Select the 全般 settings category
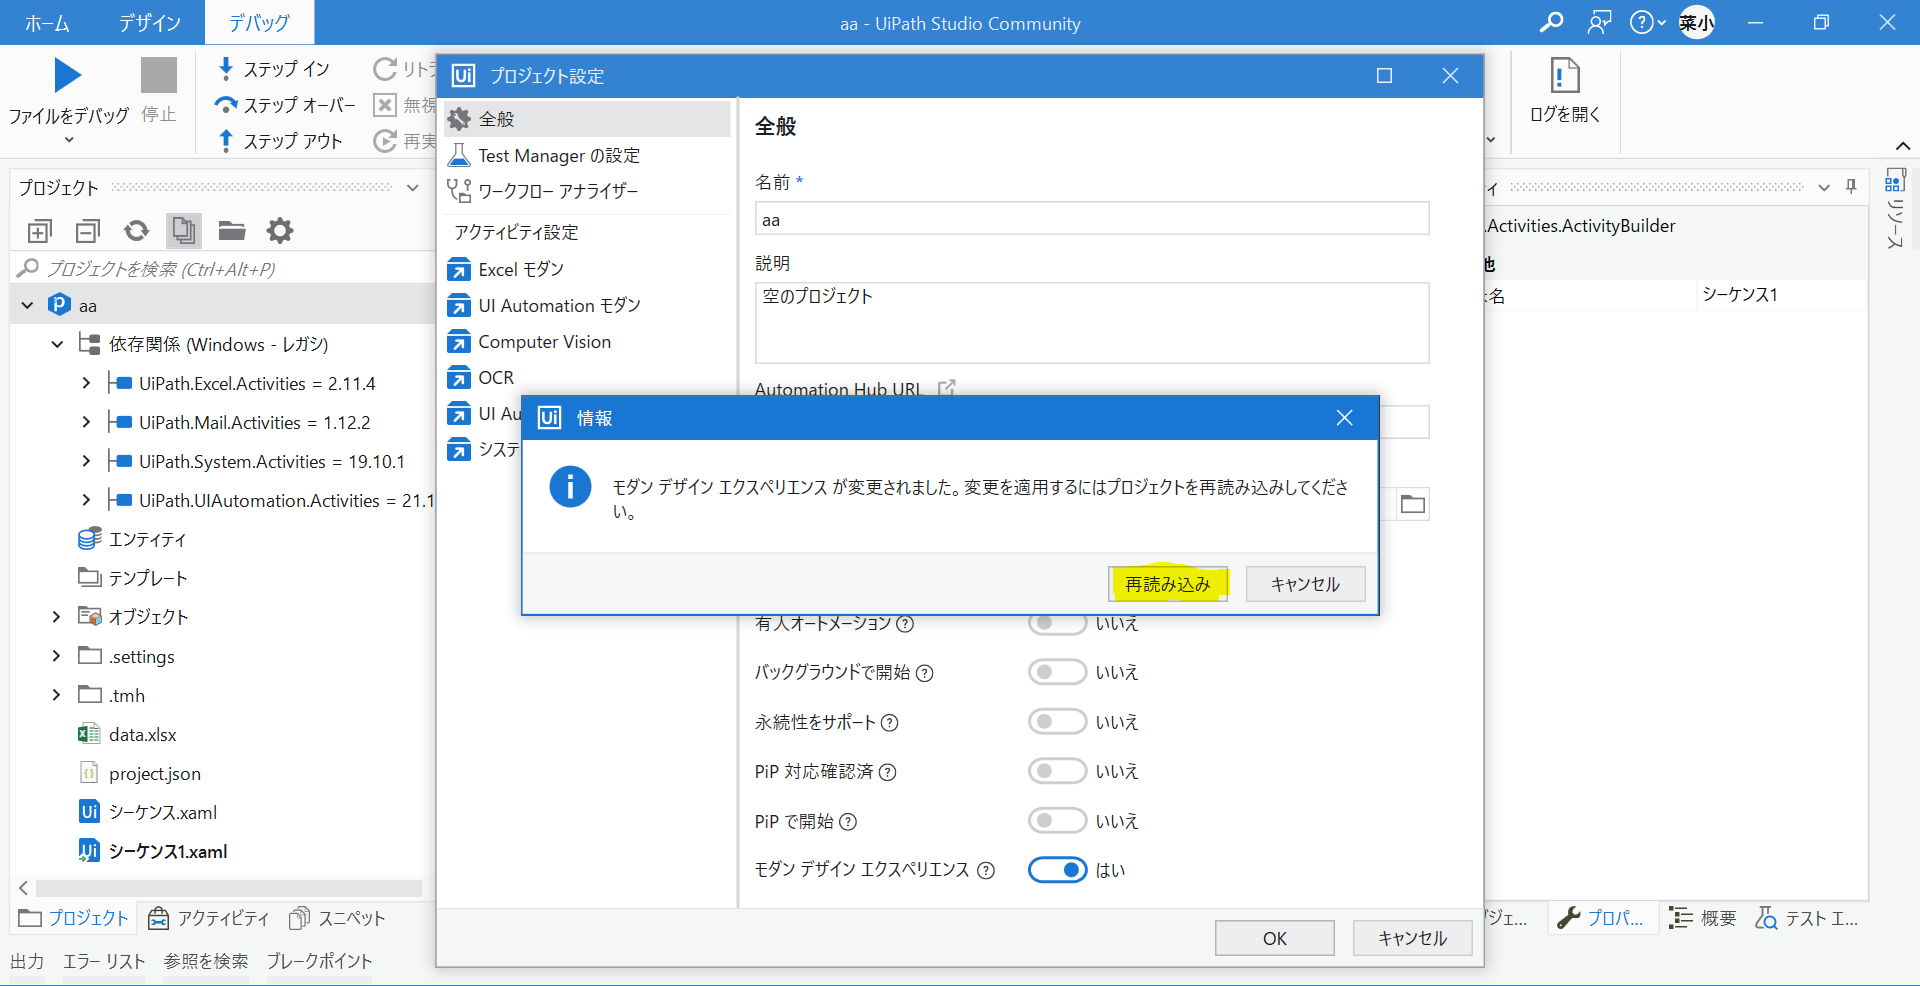Screen dimensions: 1920x986 [588, 119]
